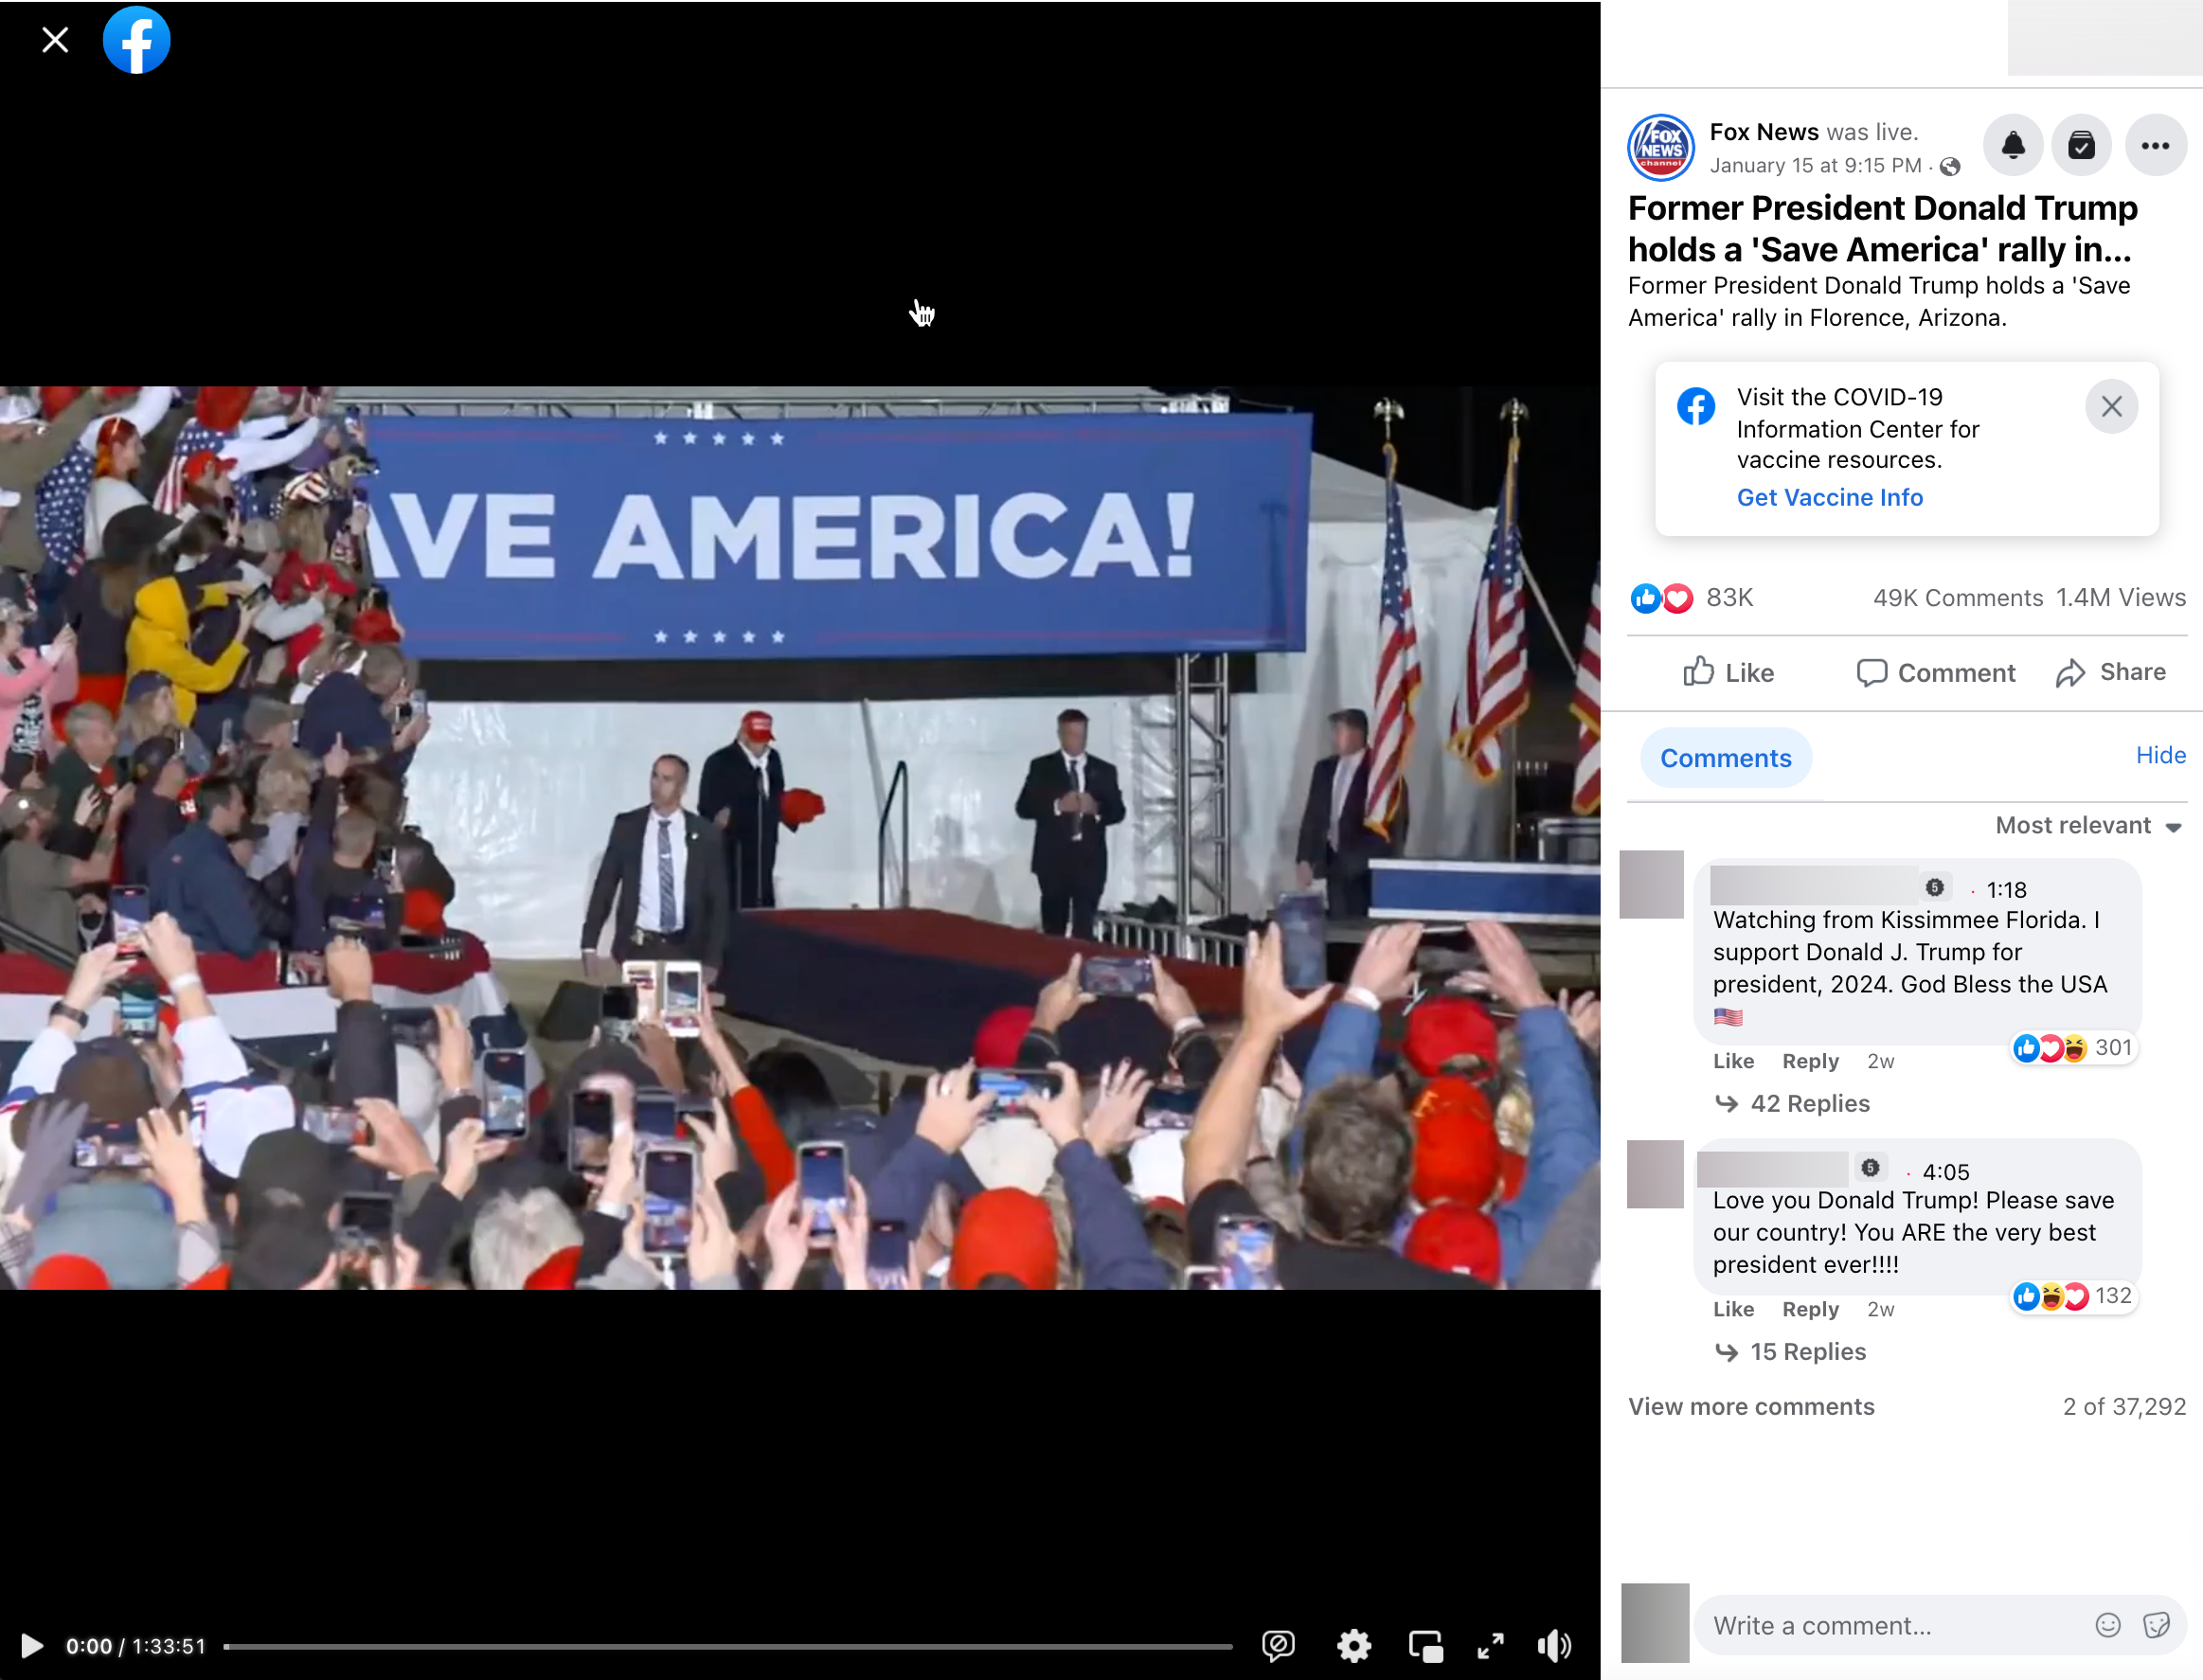2203x1680 pixels.
Task: Mute the video volume
Action: [x=1553, y=1645]
